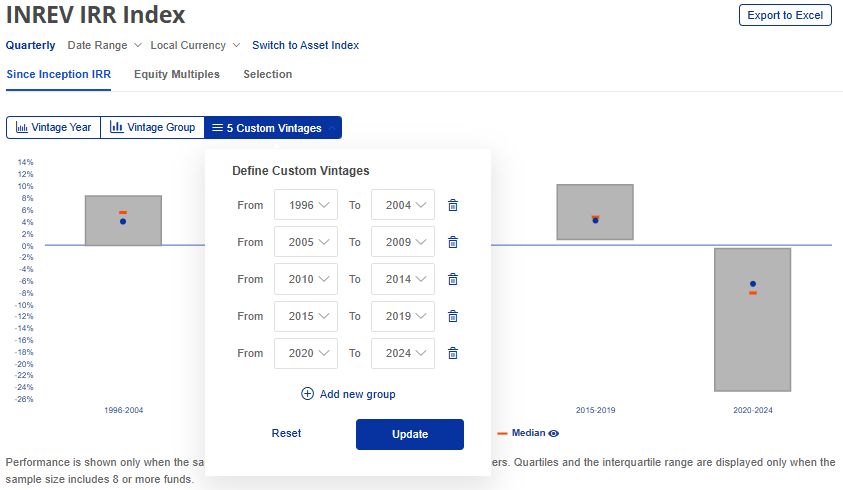Delete the 2005 to 2009 vintage group
The image size is (843, 490).
[453, 242]
